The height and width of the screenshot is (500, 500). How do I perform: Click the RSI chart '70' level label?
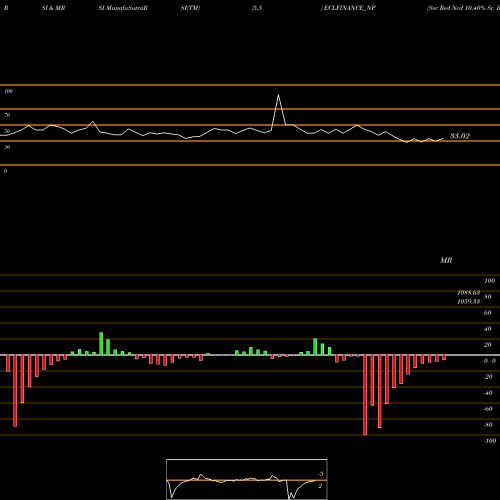point(7,115)
